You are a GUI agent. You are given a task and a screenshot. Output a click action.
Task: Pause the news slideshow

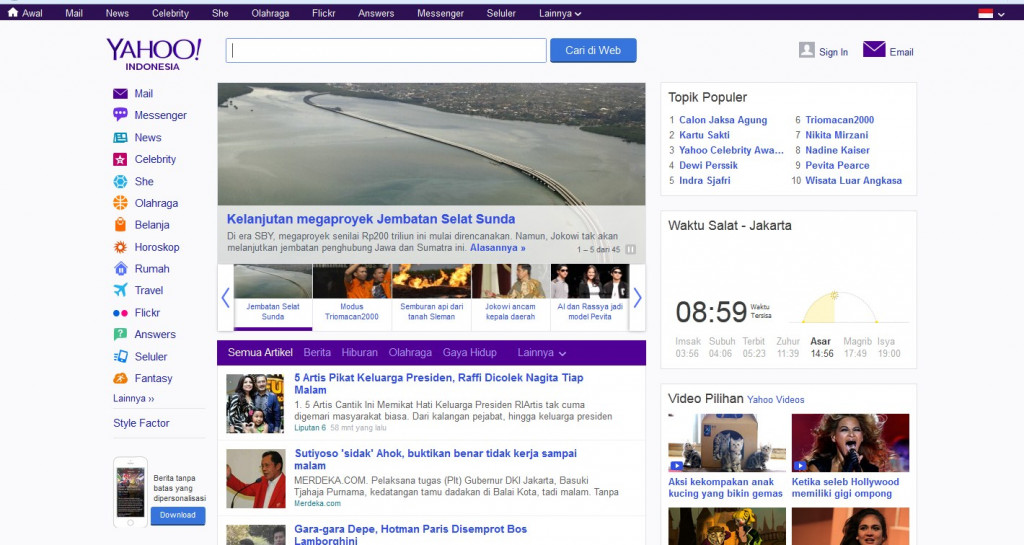[631, 250]
